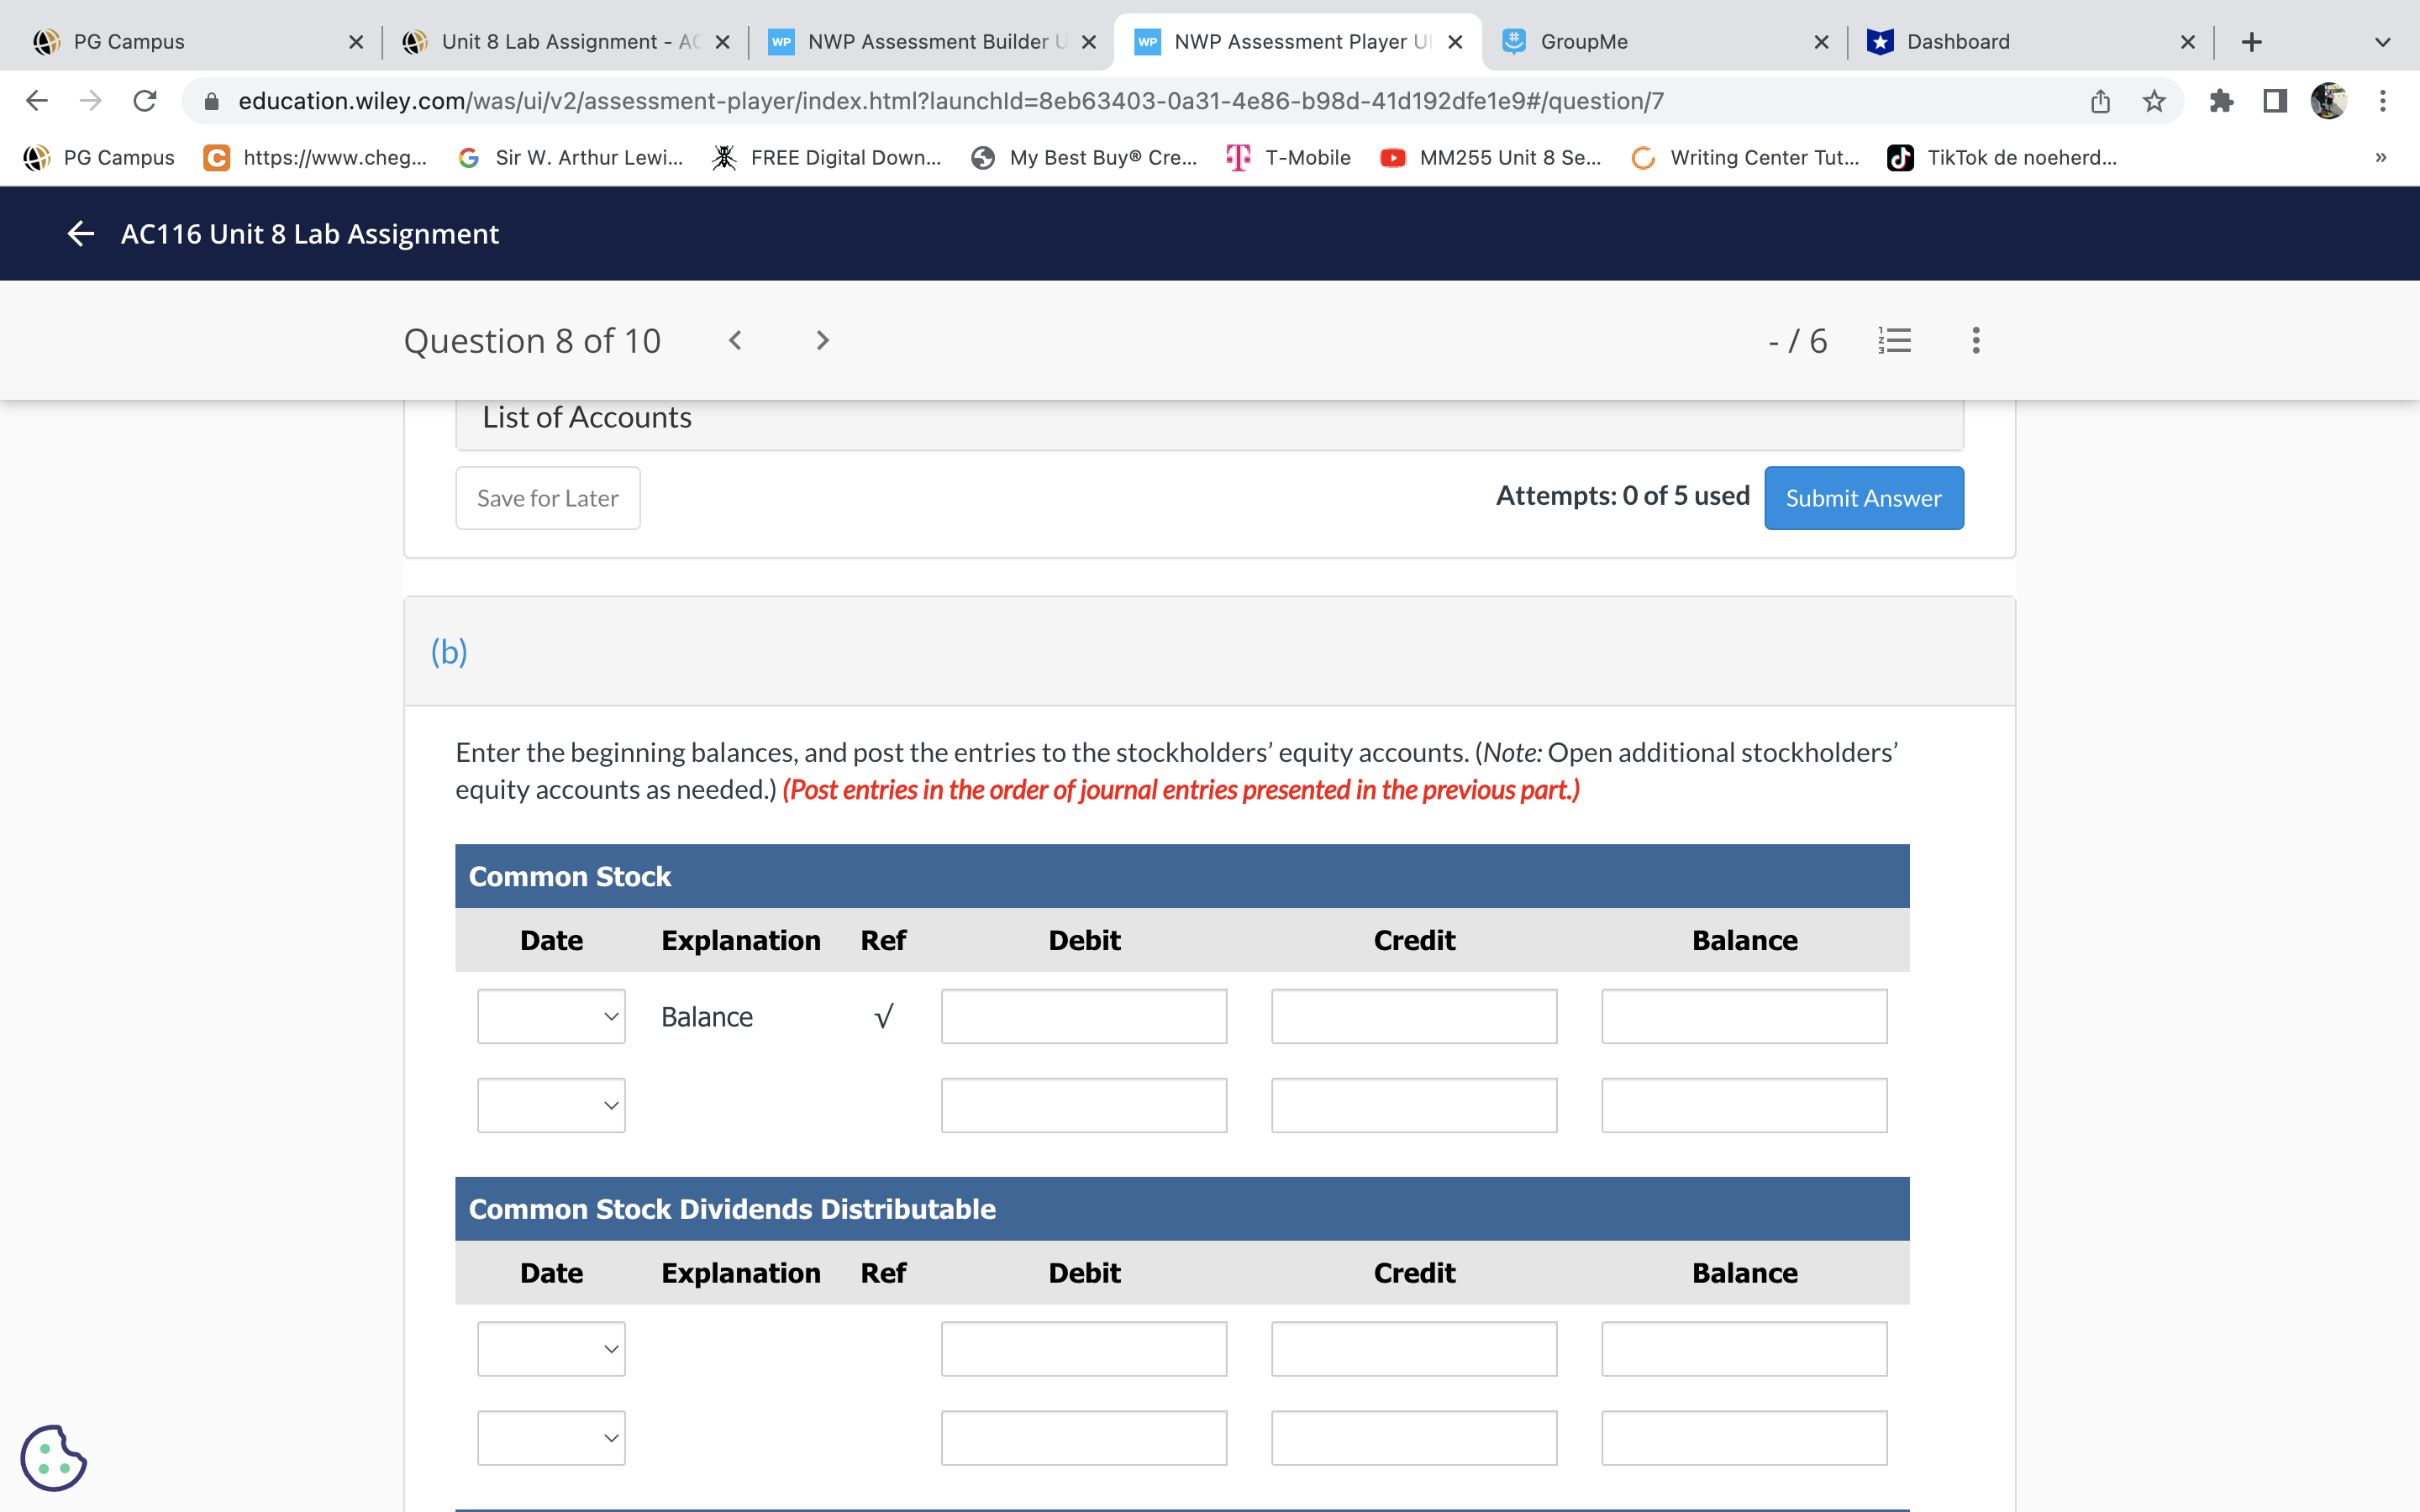The height and width of the screenshot is (1512, 2420).
Task: Open first date dropdown in Dividends Distributable
Action: tap(551, 1349)
